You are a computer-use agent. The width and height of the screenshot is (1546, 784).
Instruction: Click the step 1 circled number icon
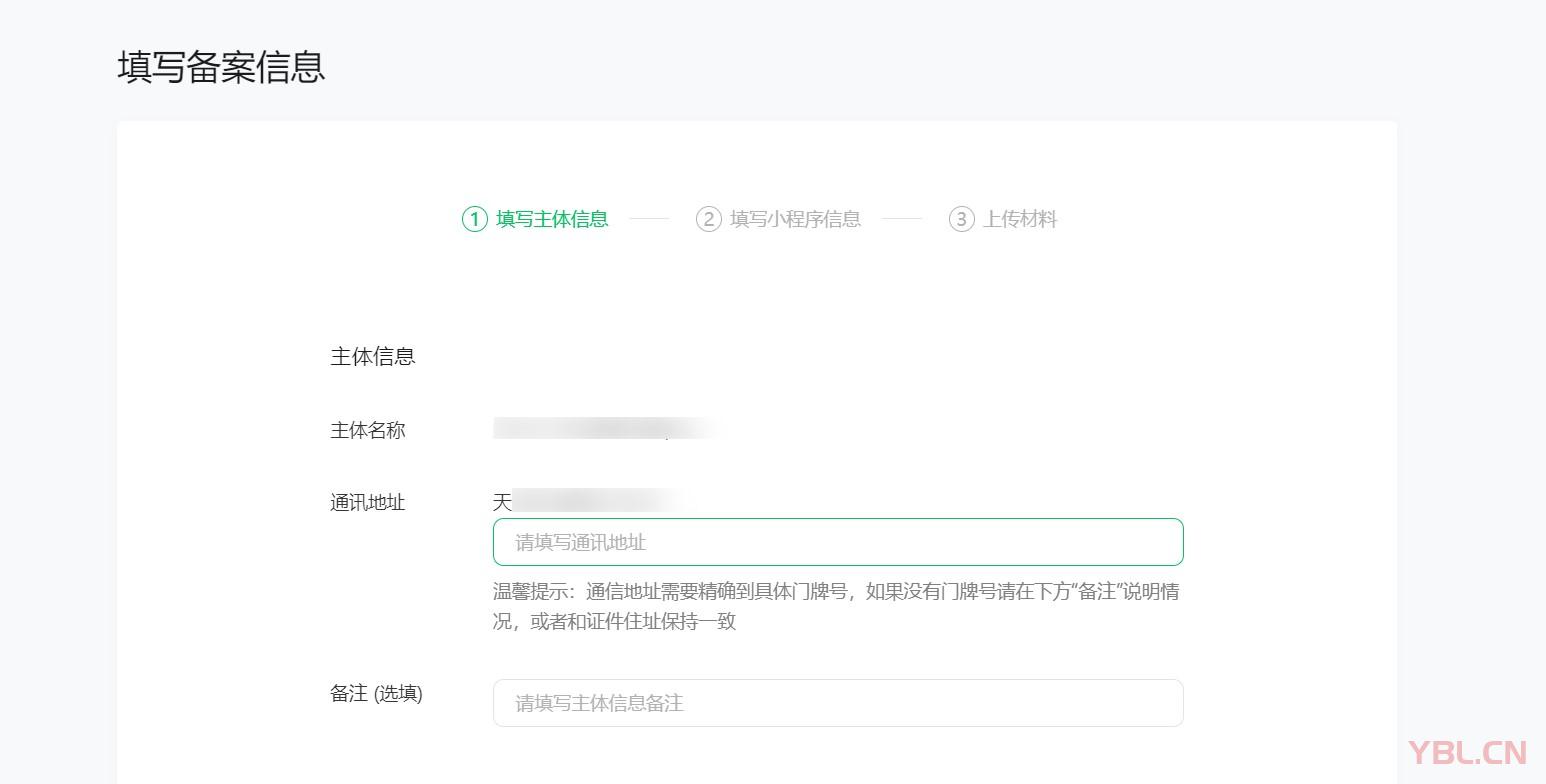tap(474, 219)
